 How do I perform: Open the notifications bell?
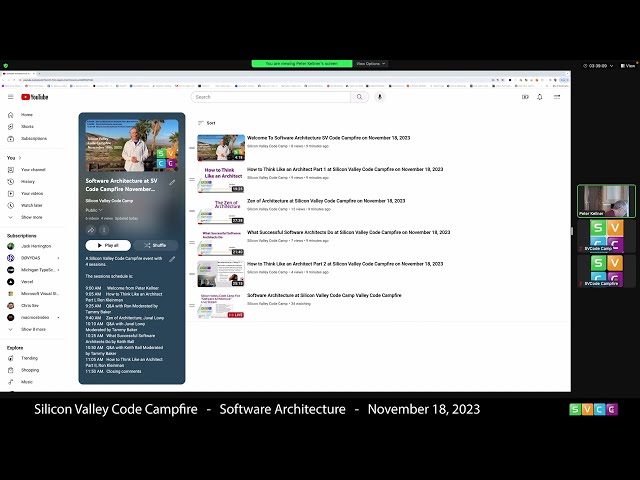[x=540, y=97]
